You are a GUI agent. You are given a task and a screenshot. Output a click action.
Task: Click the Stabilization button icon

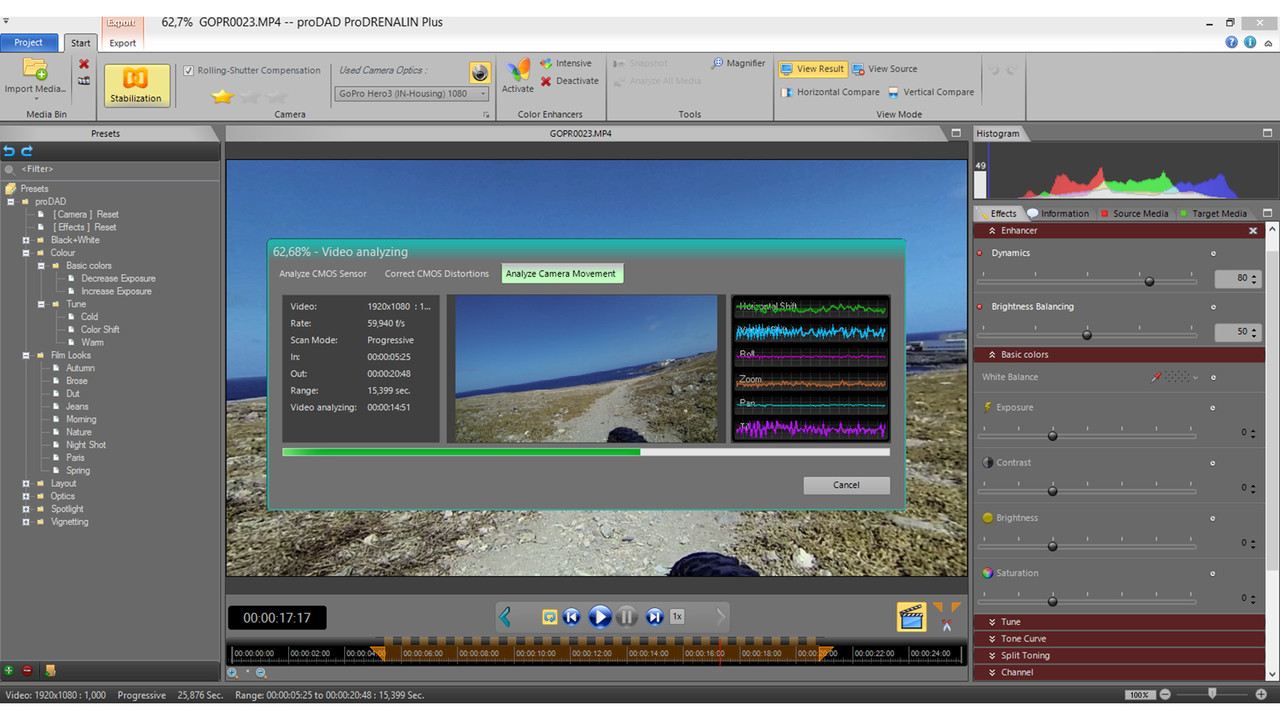136,79
